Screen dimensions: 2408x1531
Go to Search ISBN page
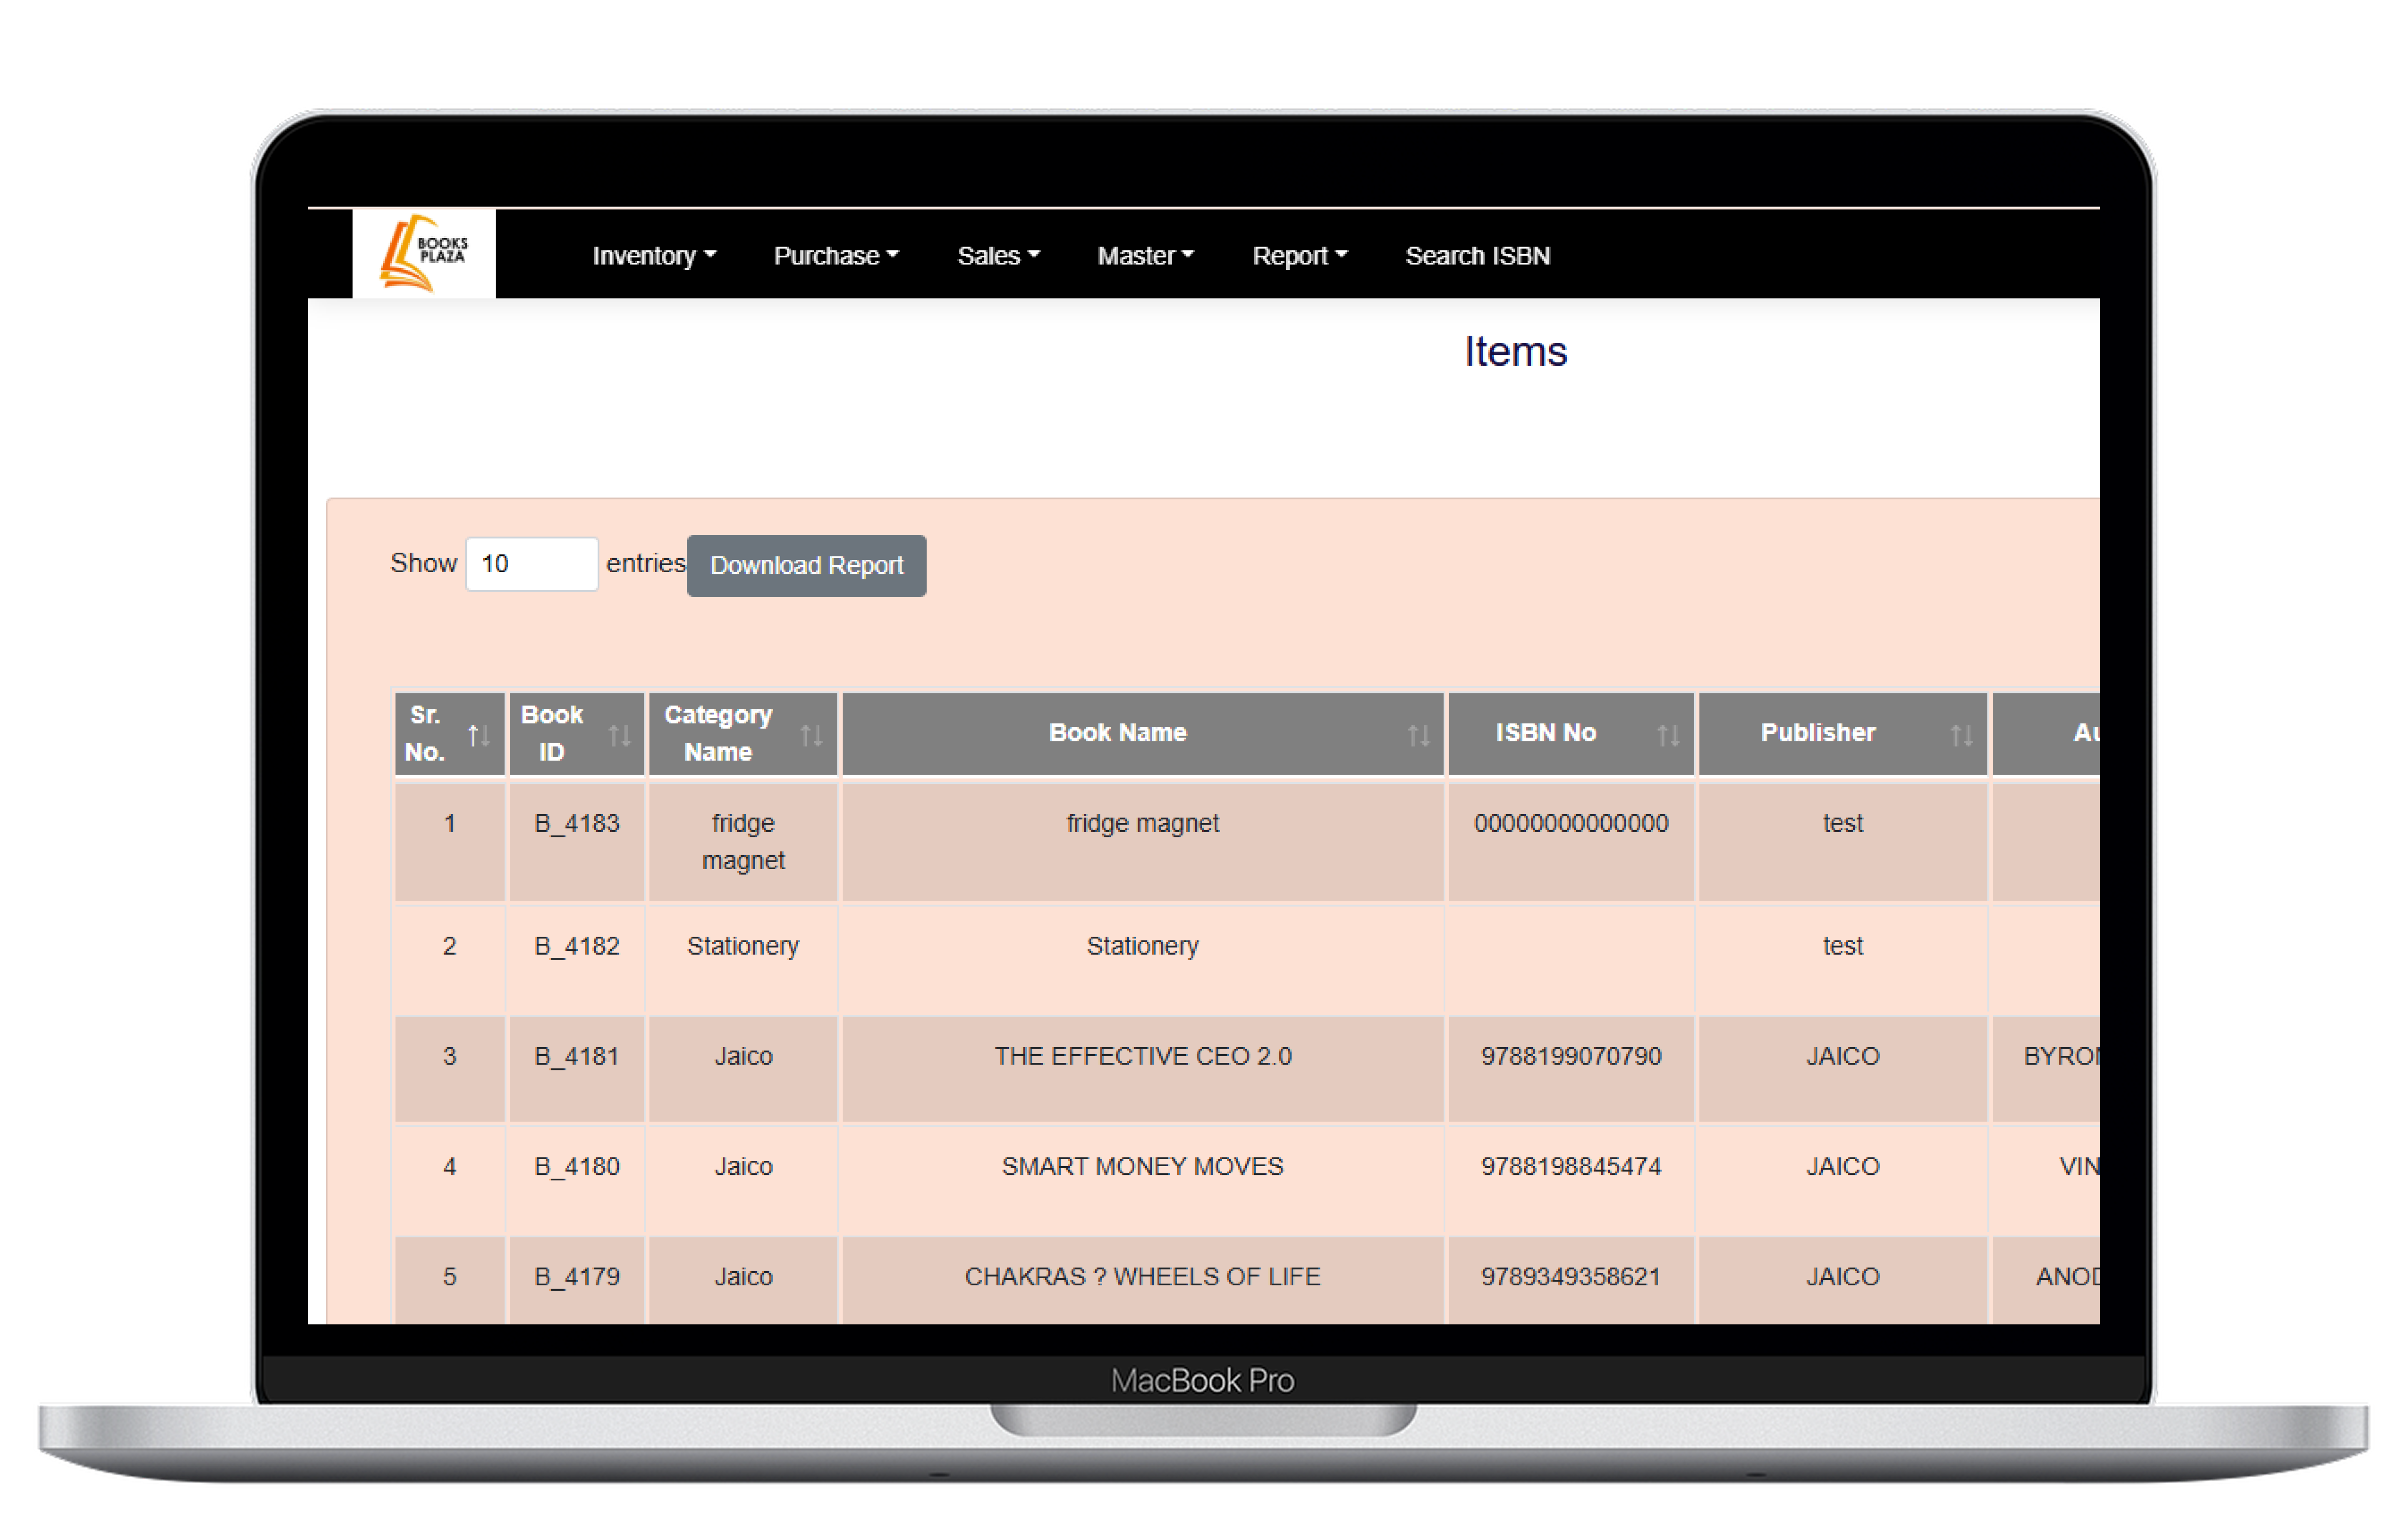pyautogui.click(x=1478, y=256)
